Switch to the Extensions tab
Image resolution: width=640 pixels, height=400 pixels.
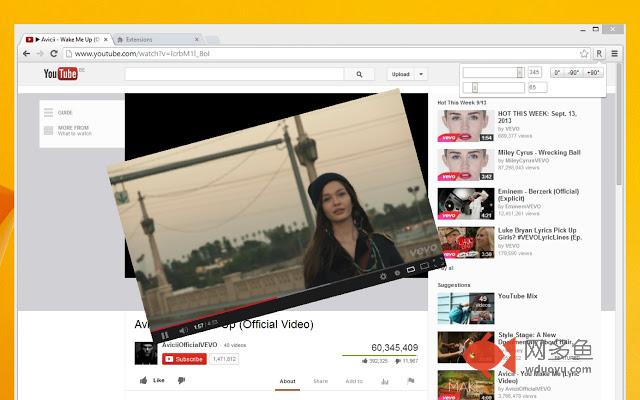[x=157, y=40]
